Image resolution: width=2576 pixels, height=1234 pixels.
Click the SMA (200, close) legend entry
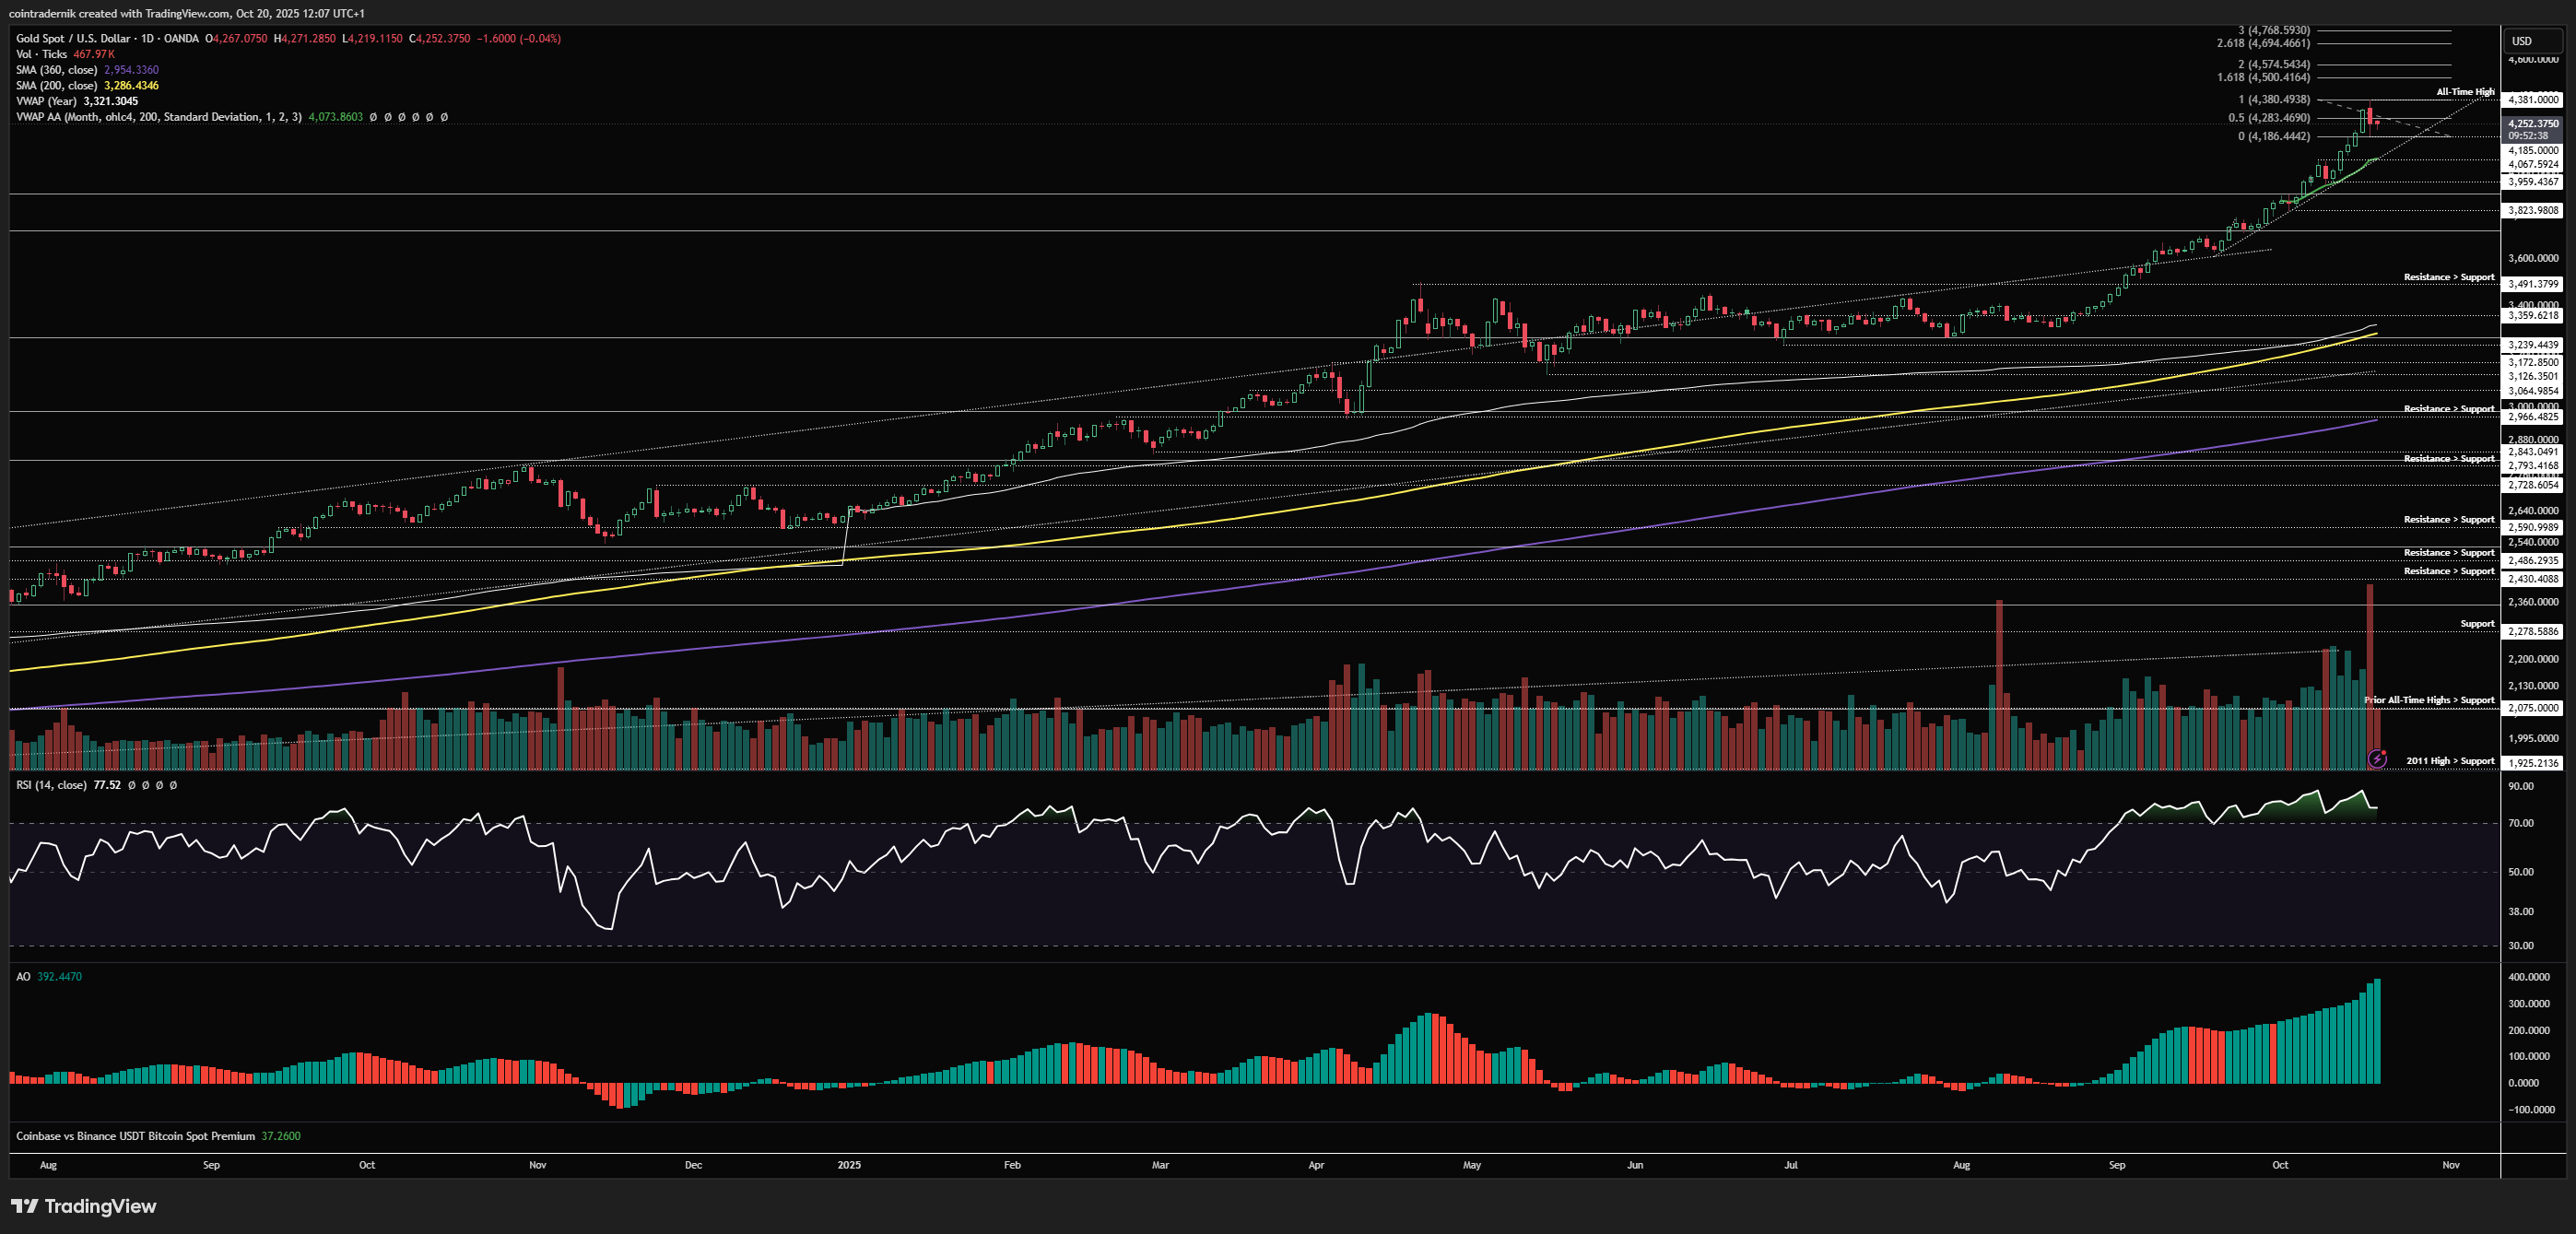(x=56, y=85)
